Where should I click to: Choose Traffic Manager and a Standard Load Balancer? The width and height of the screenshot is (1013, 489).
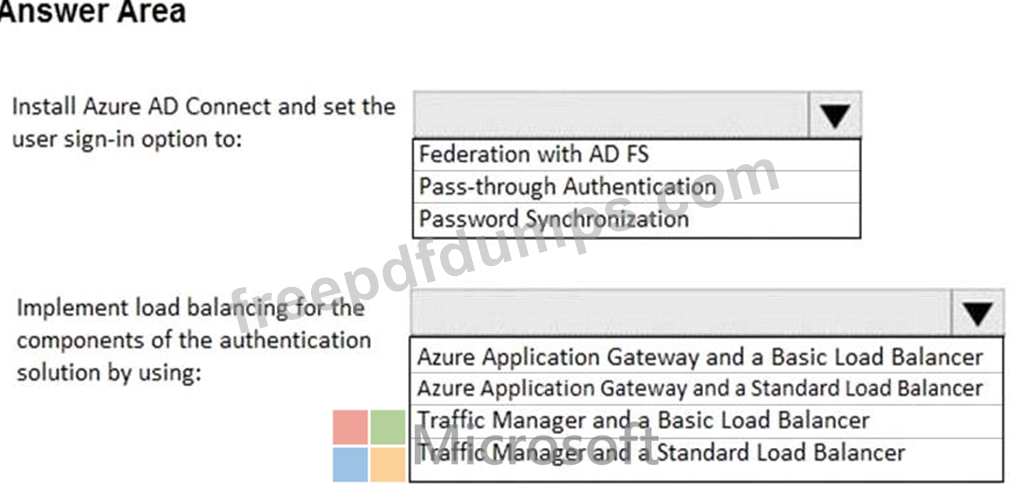706,453
